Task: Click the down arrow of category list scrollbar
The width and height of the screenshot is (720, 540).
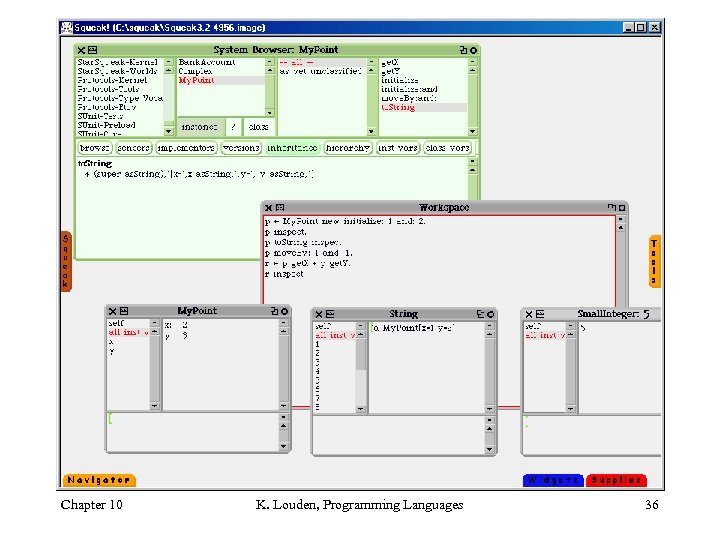Action: click(x=169, y=132)
